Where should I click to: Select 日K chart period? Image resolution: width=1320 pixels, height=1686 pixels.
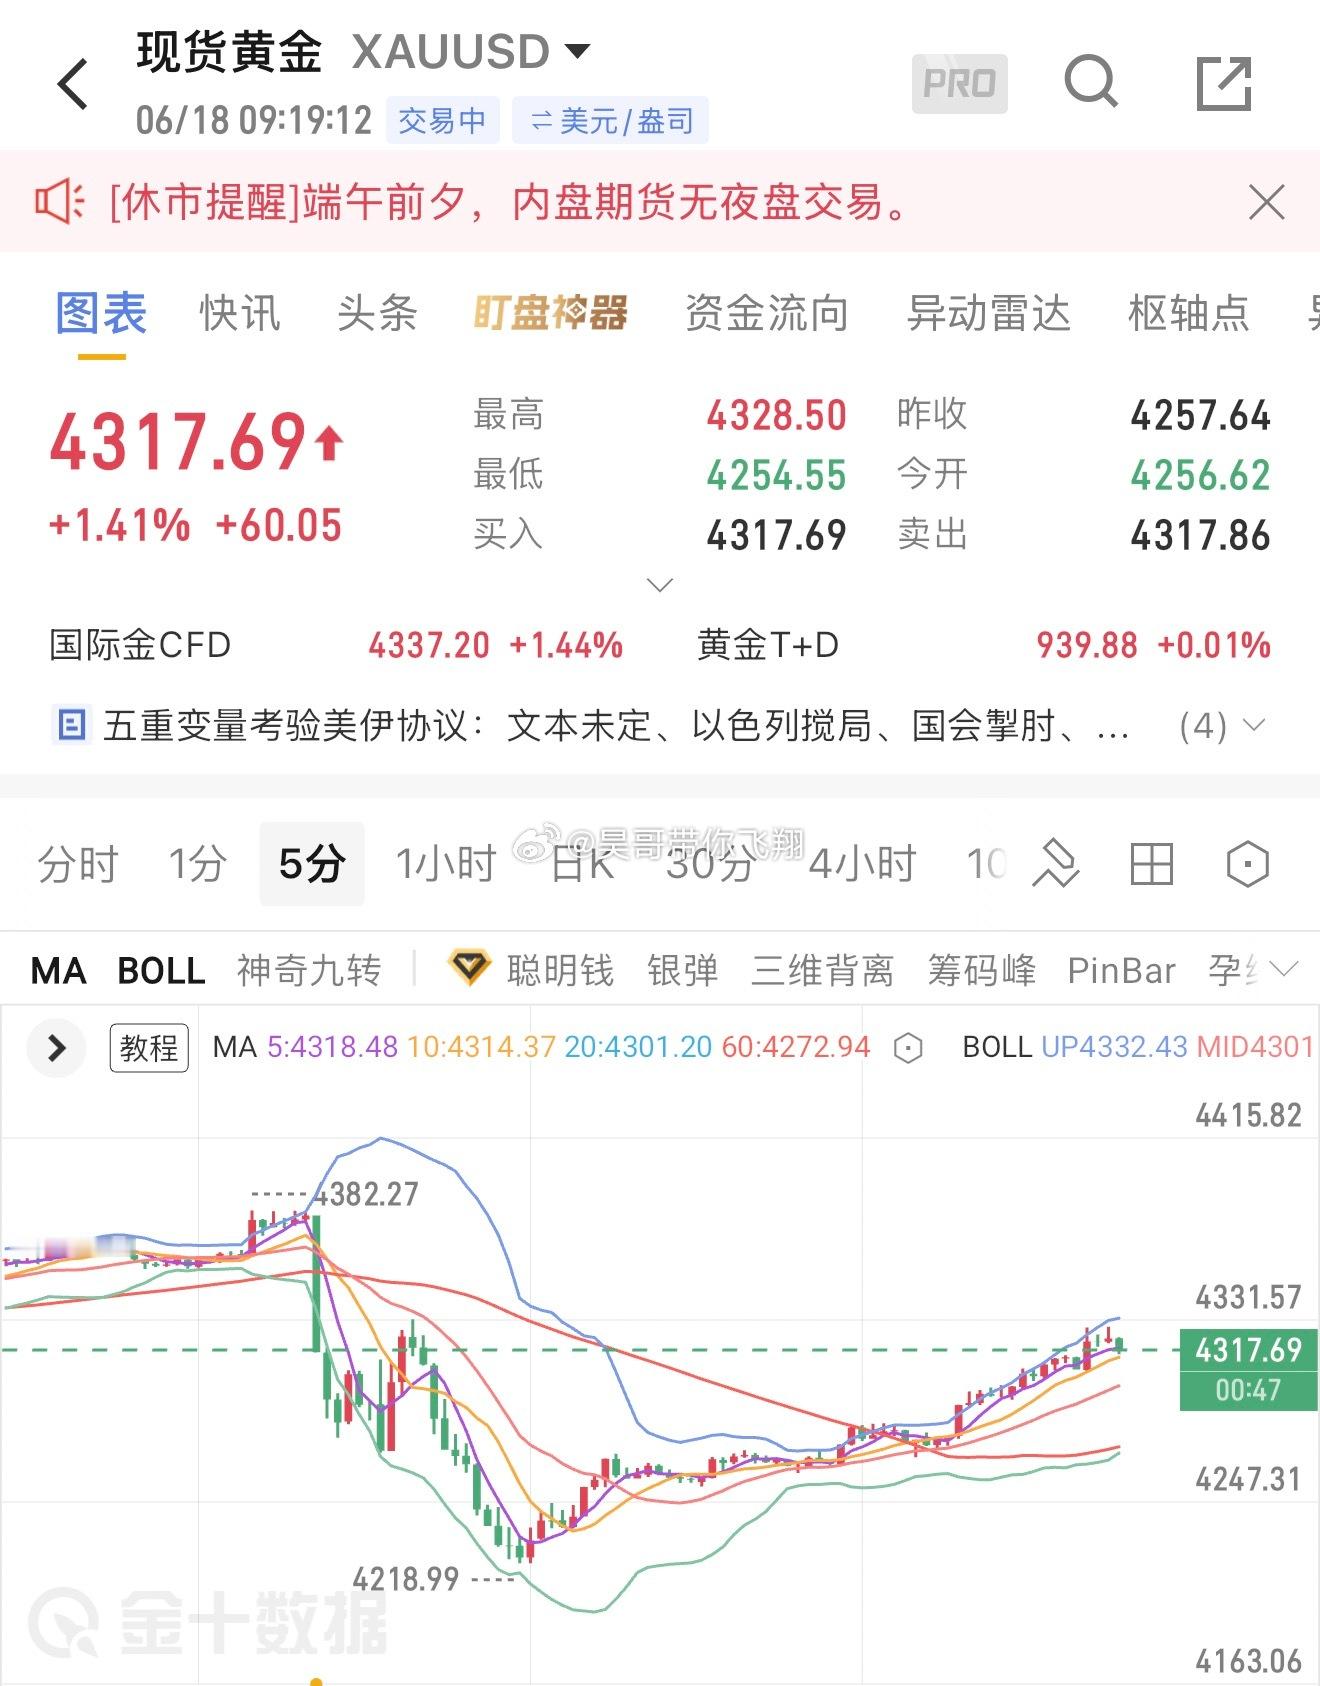click(x=582, y=864)
